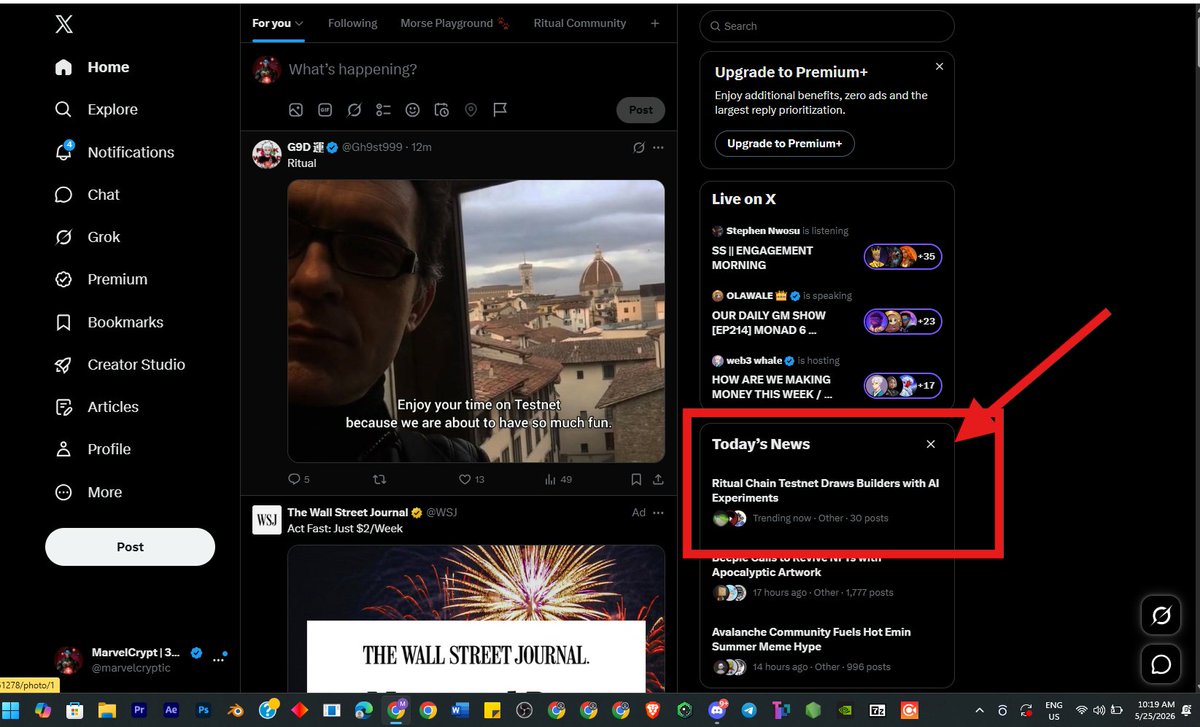Schedule the post with calendar icon
This screenshot has height=727, width=1200.
point(442,110)
